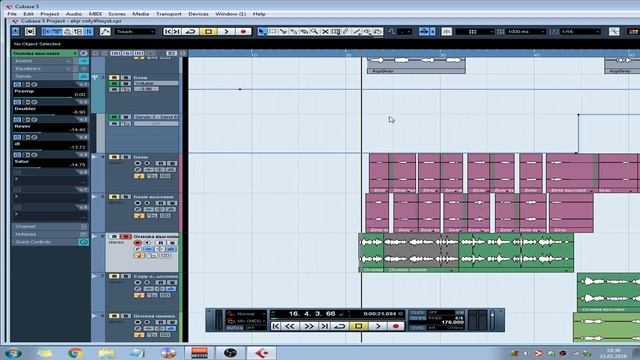Image resolution: width=640 pixels, height=360 pixels.
Task: Select the Zoom magnifier tool
Action: click(x=315, y=31)
